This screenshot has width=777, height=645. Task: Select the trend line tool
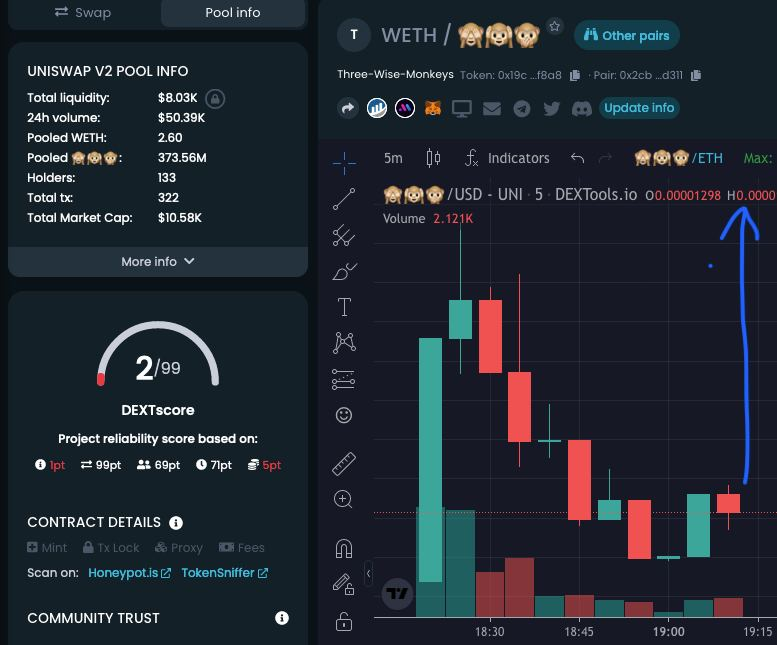click(344, 199)
